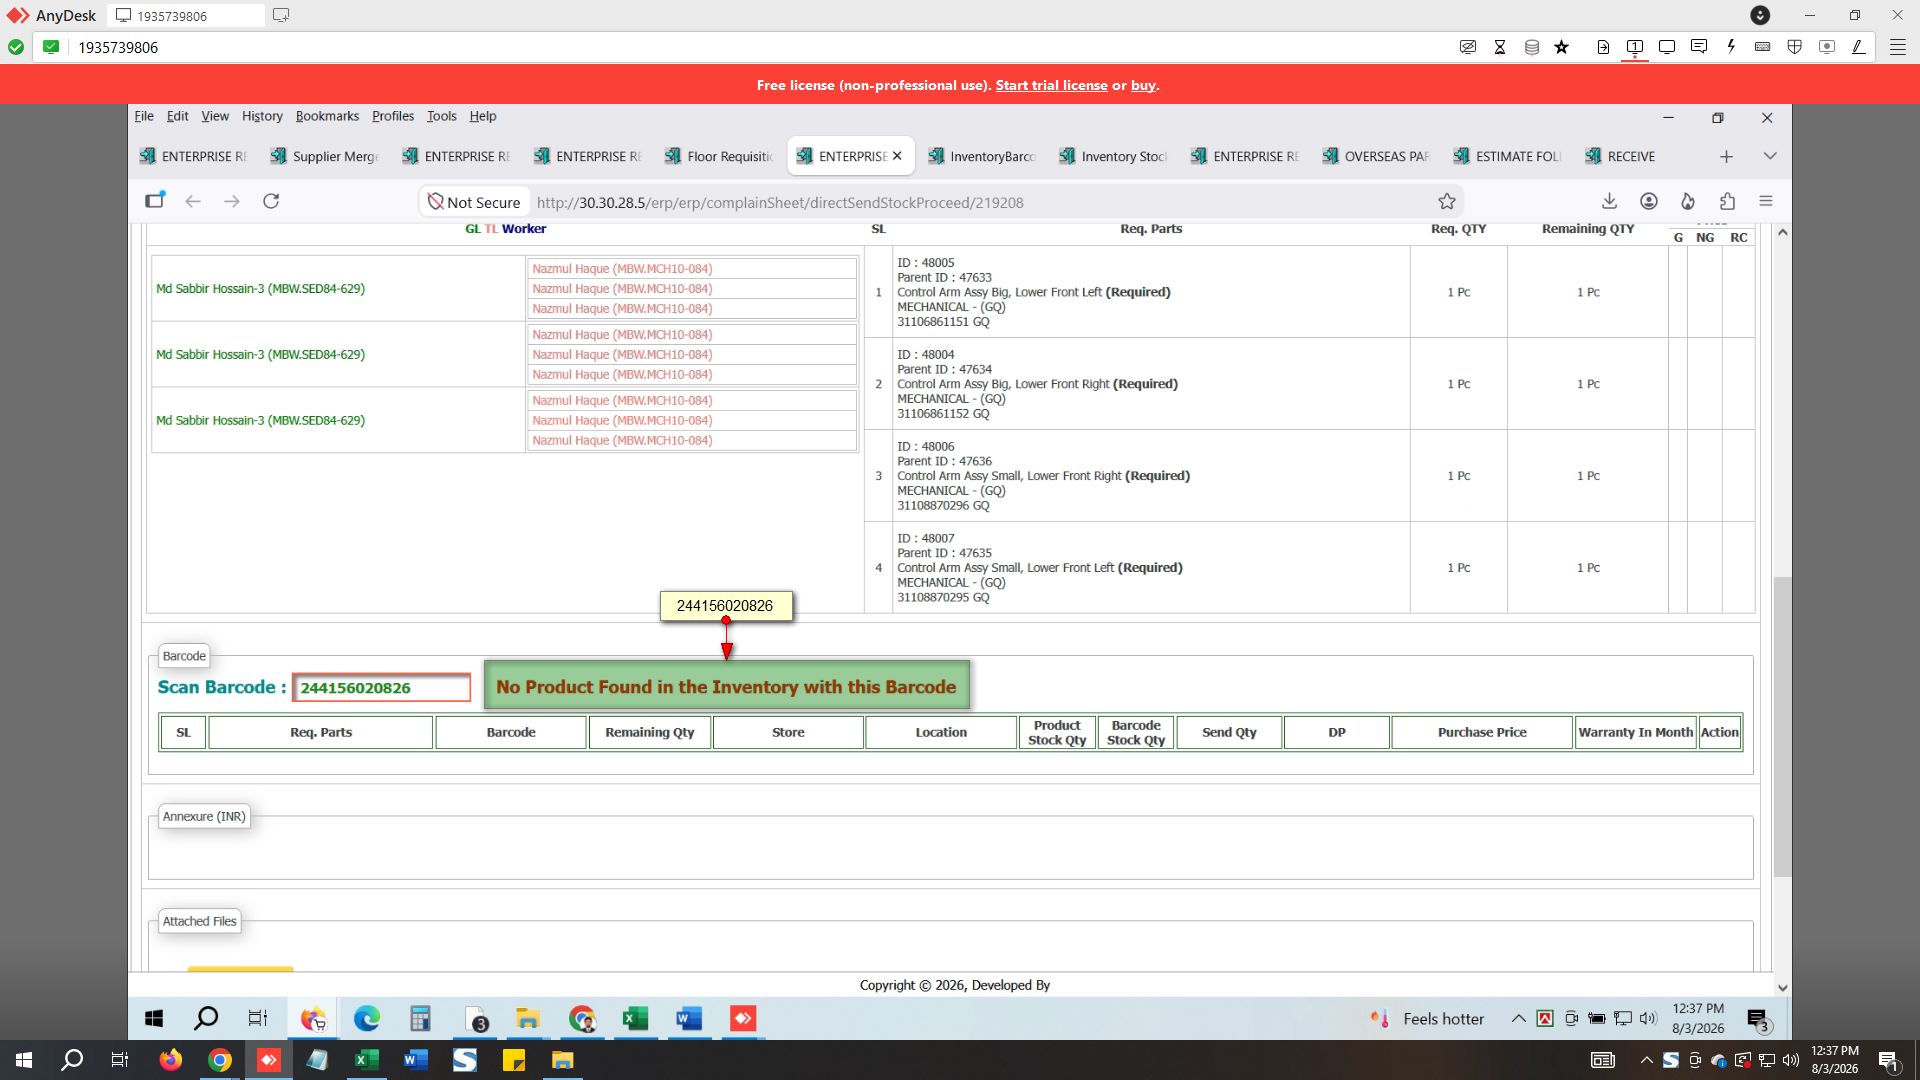Open AnyDesk file transfer icon
1920x1080 pixels.
pyautogui.click(x=1603, y=47)
